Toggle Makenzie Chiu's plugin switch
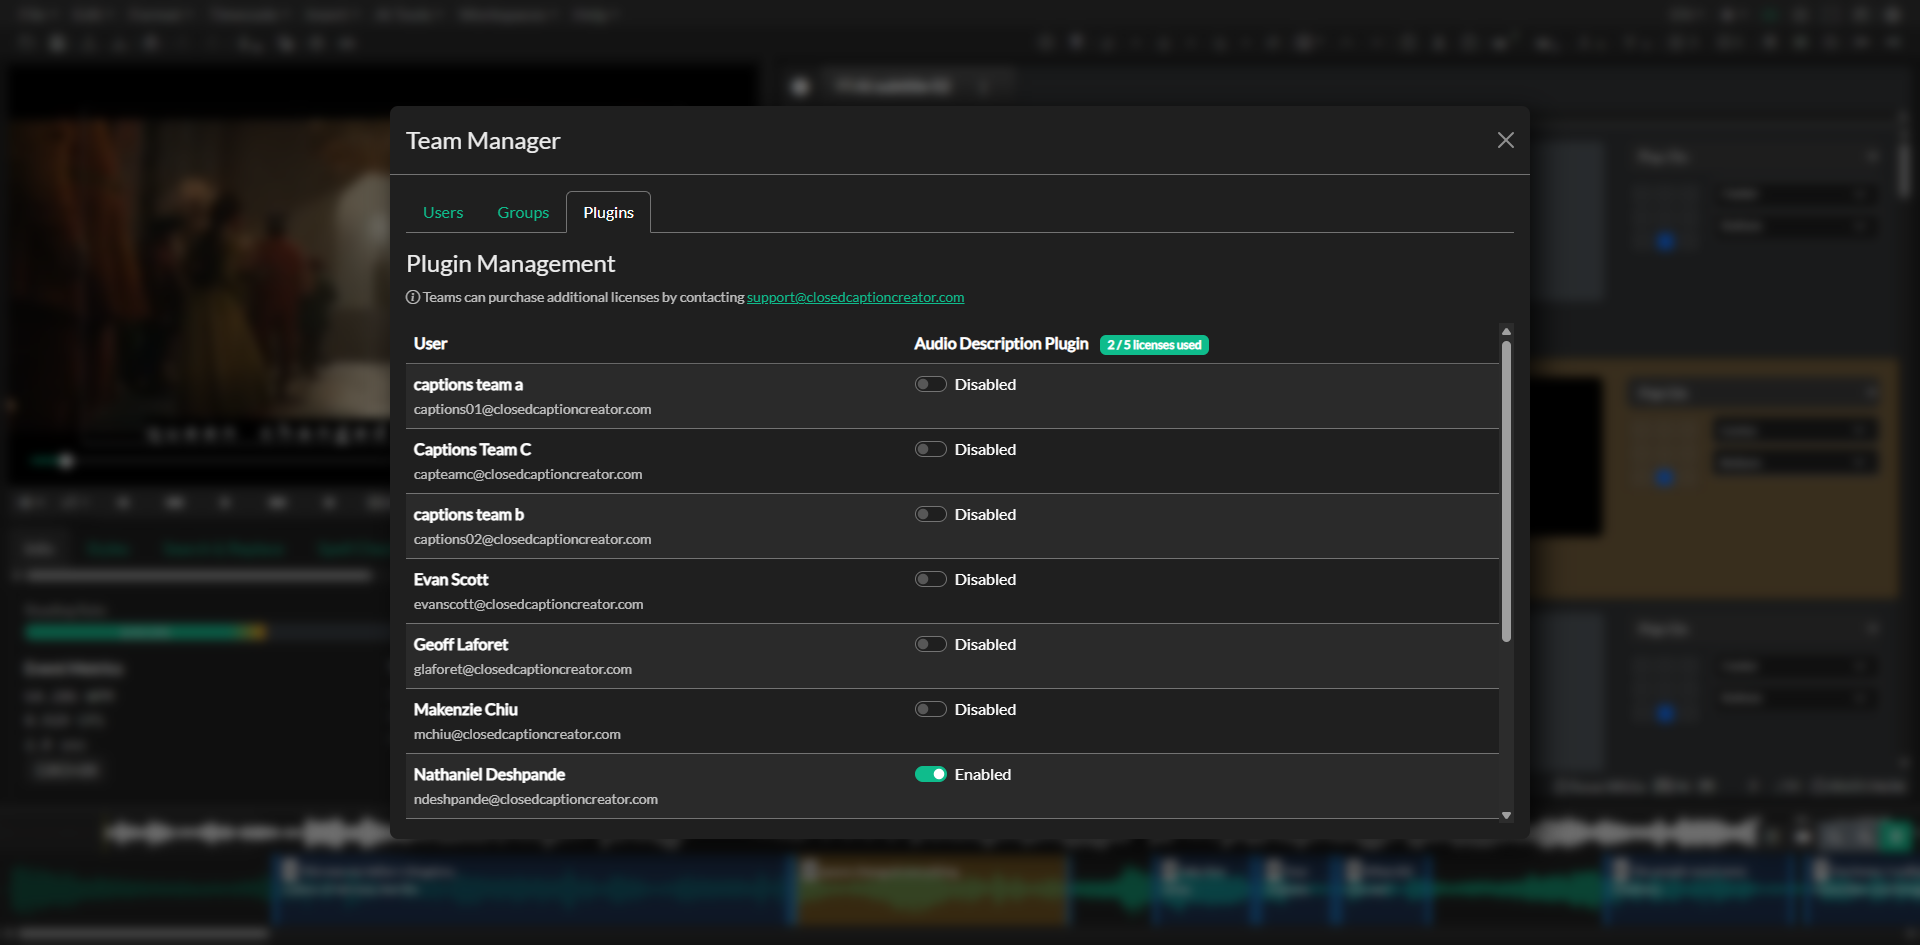Viewport: 1920px width, 945px height. click(x=930, y=708)
